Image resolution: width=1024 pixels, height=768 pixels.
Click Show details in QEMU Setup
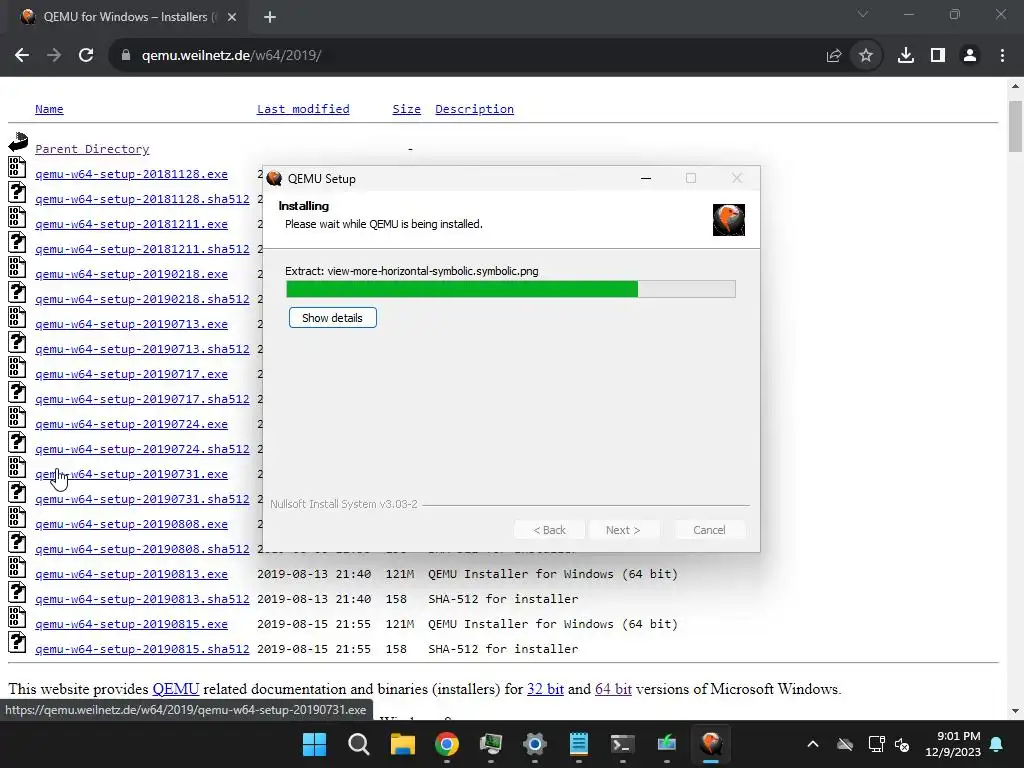pos(332,318)
